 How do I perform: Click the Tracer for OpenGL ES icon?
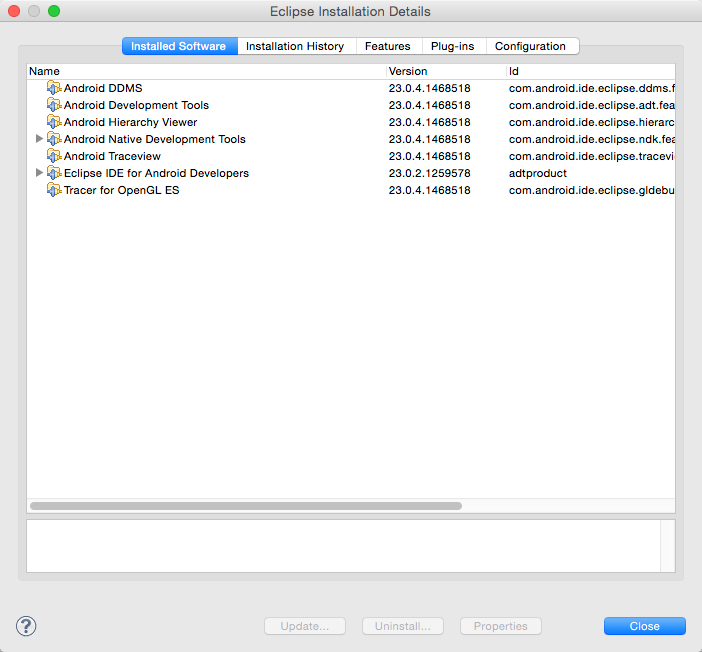[54, 190]
